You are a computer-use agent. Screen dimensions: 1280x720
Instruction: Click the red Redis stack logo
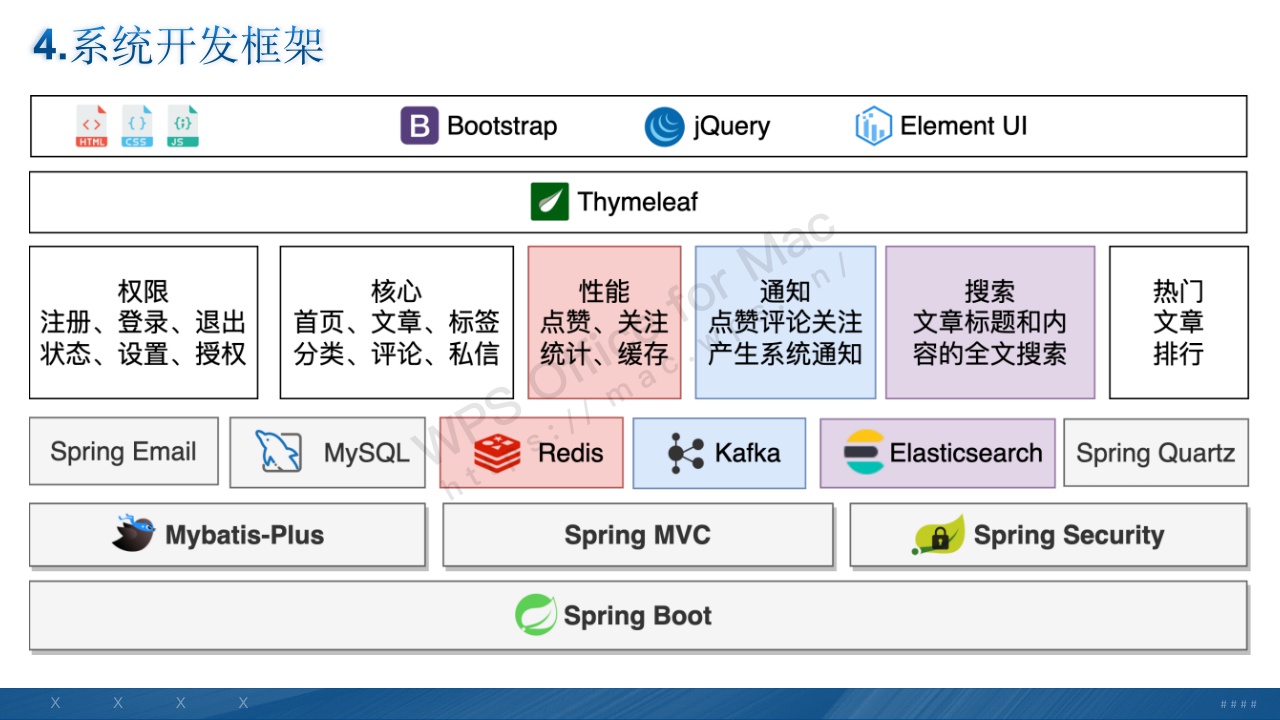point(498,453)
